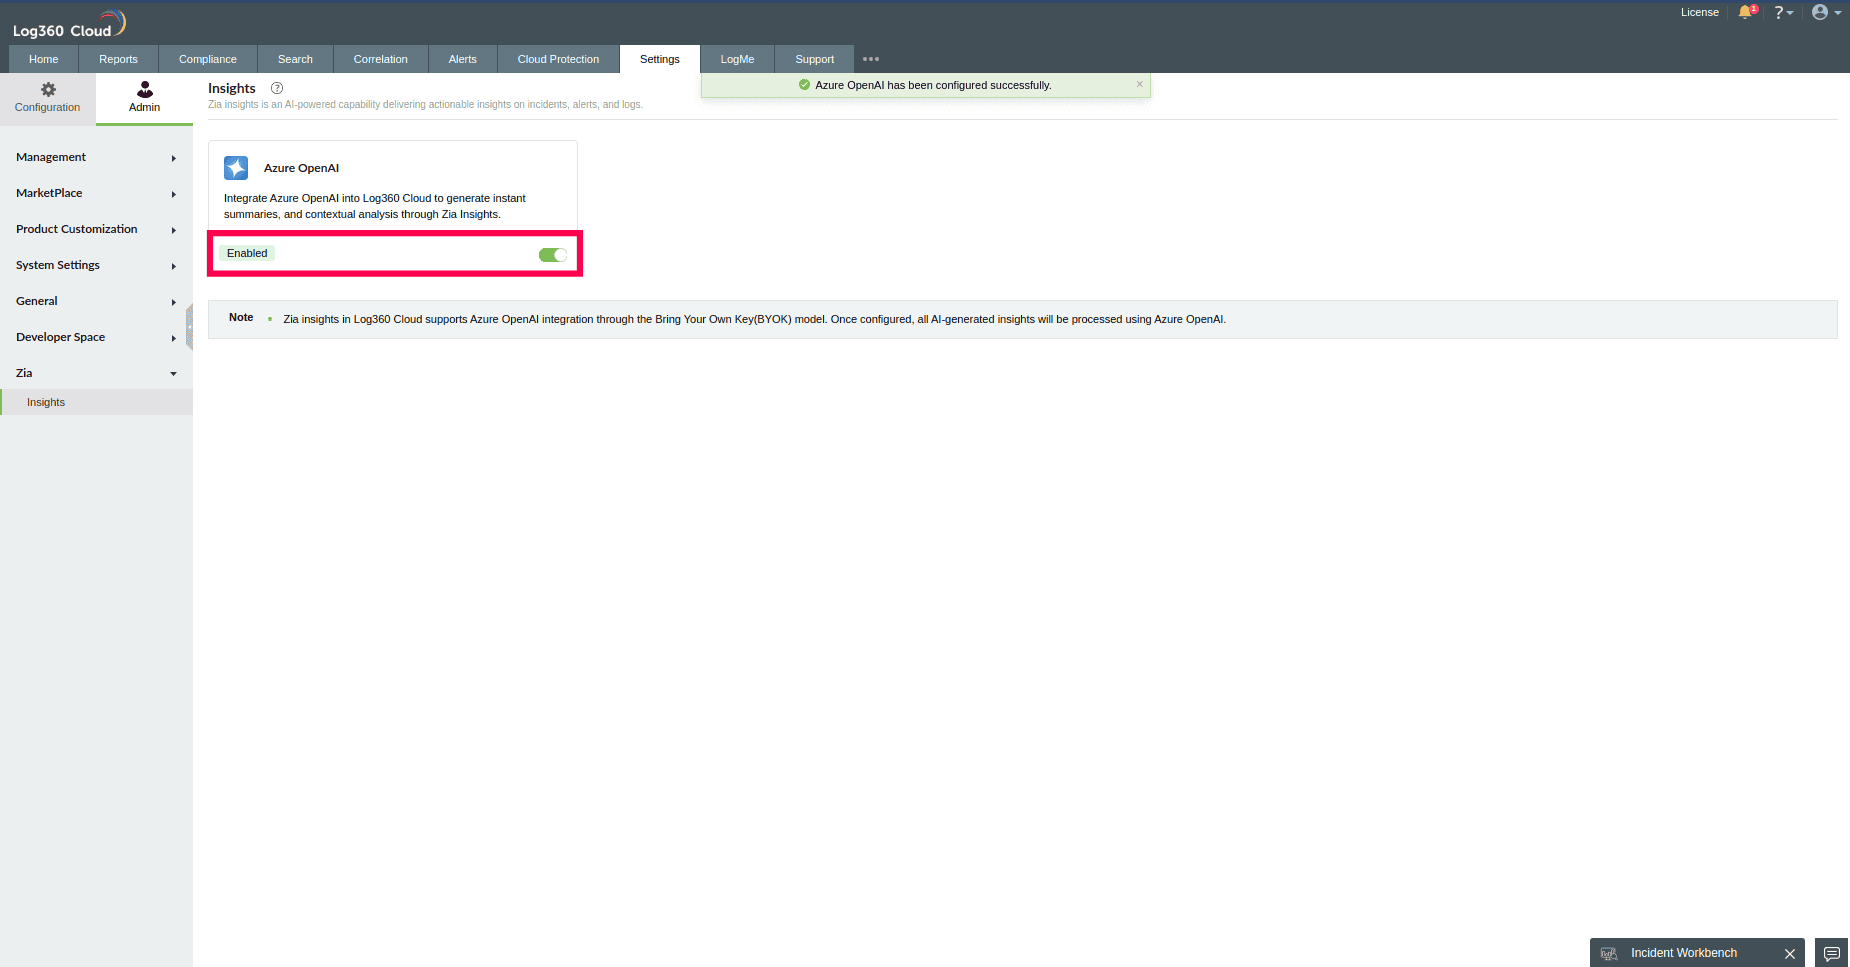Image resolution: width=1850 pixels, height=967 pixels.
Task: Switch to Cloud Protection tab
Action: click(558, 59)
